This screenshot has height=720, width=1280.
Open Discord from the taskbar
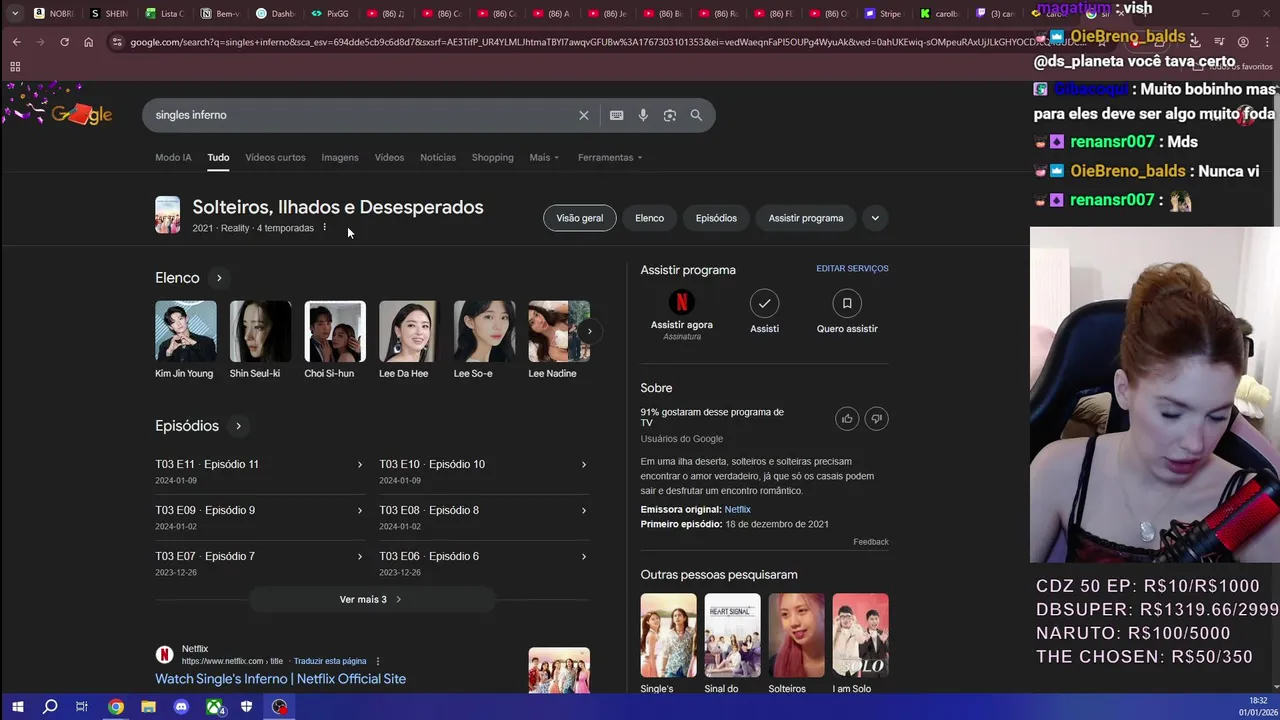tap(181, 707)
